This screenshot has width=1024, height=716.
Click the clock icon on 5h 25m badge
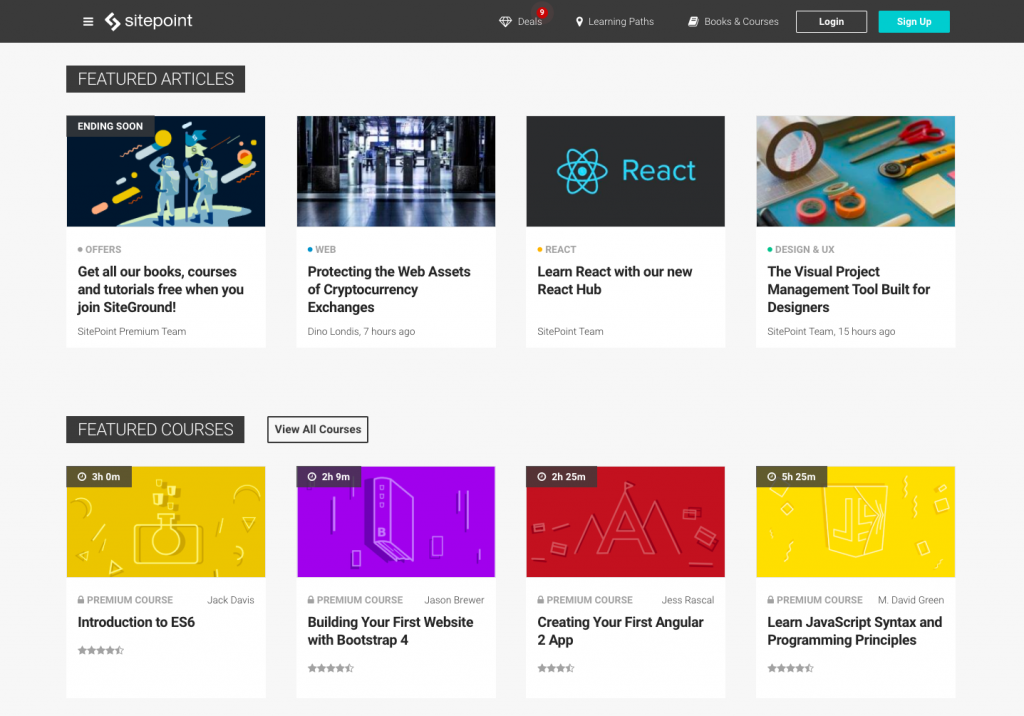point(771,477)
